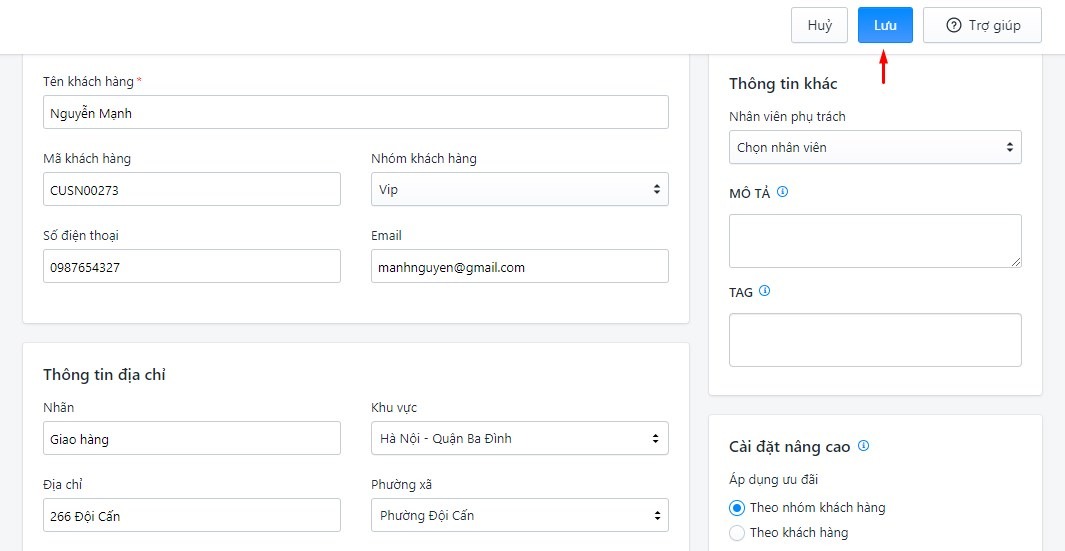Expand the Phường xã dropdown
1065x551 pixels.
pos(519,516)
